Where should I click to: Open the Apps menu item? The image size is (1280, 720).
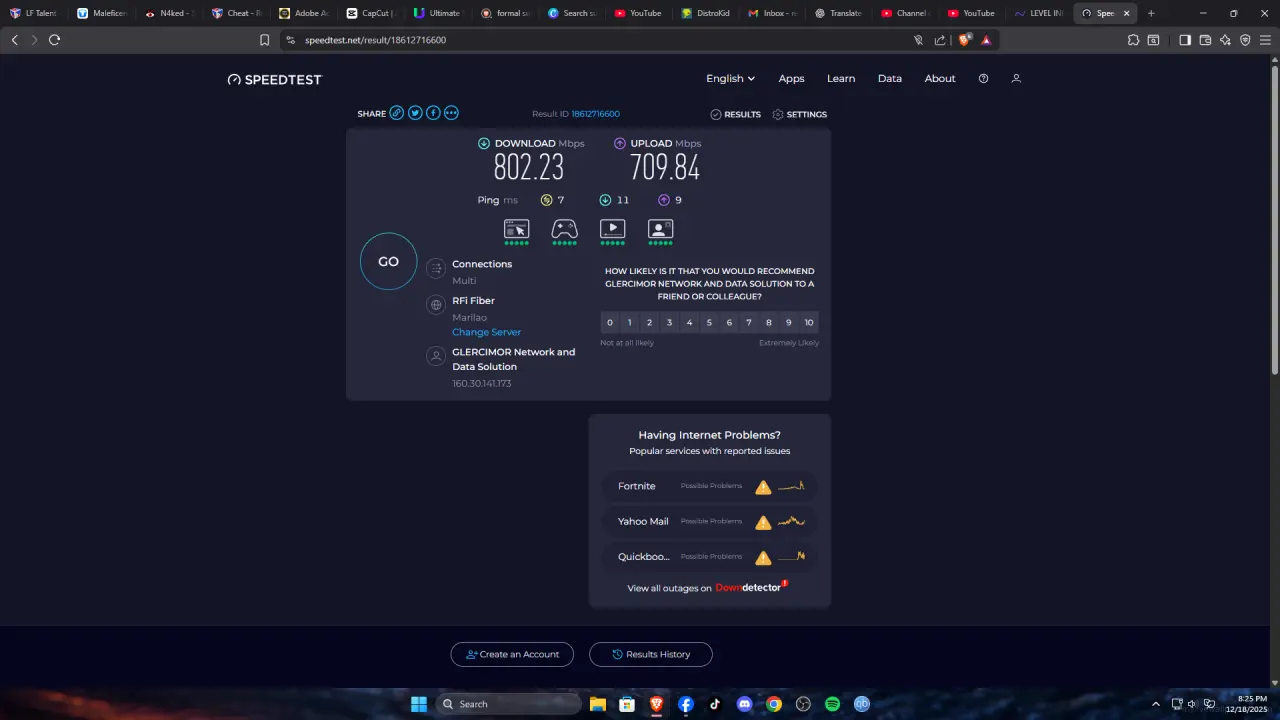[791, 79]
